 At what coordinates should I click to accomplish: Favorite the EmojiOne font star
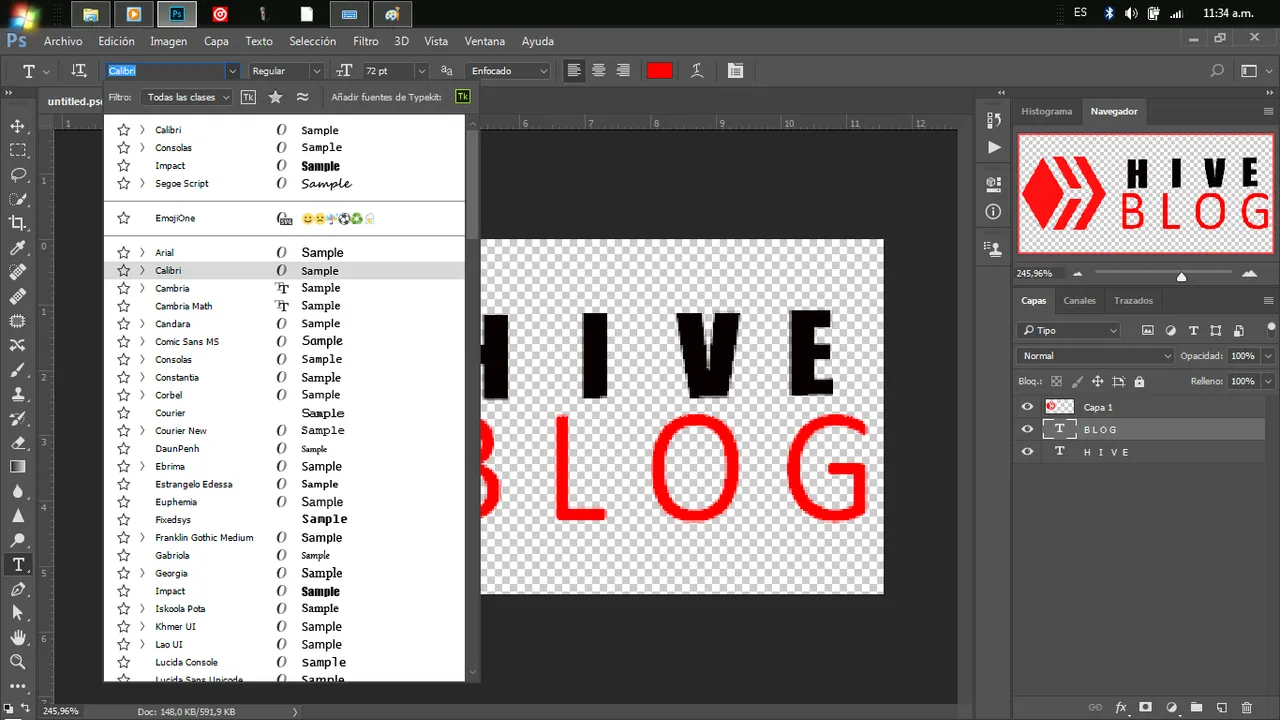click(x=124, y=218)
